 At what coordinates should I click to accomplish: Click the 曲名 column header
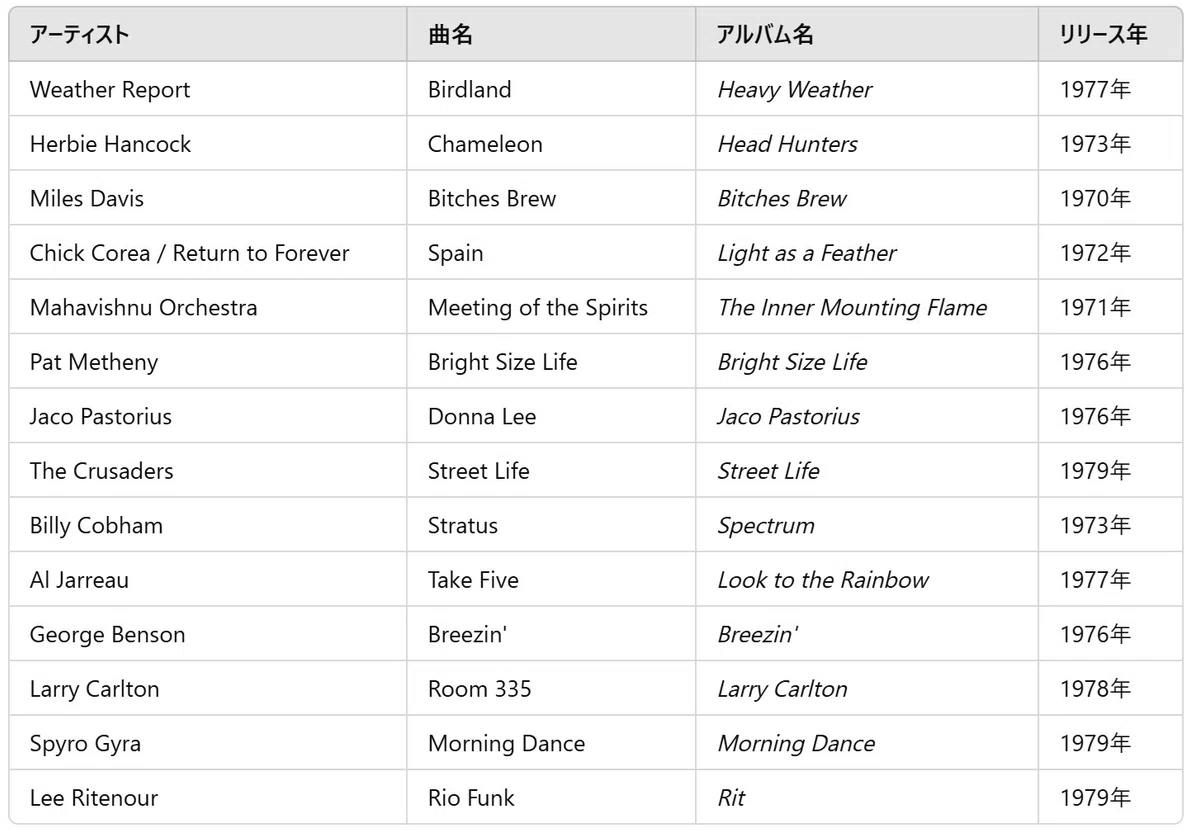click(x=551, y=35)
